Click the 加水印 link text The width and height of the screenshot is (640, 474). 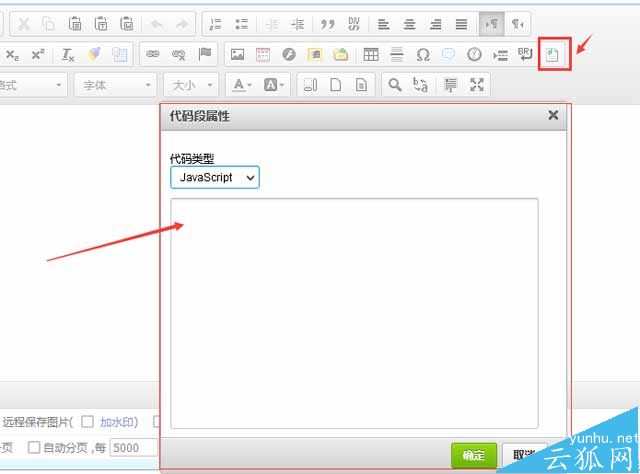click(116, 422)
